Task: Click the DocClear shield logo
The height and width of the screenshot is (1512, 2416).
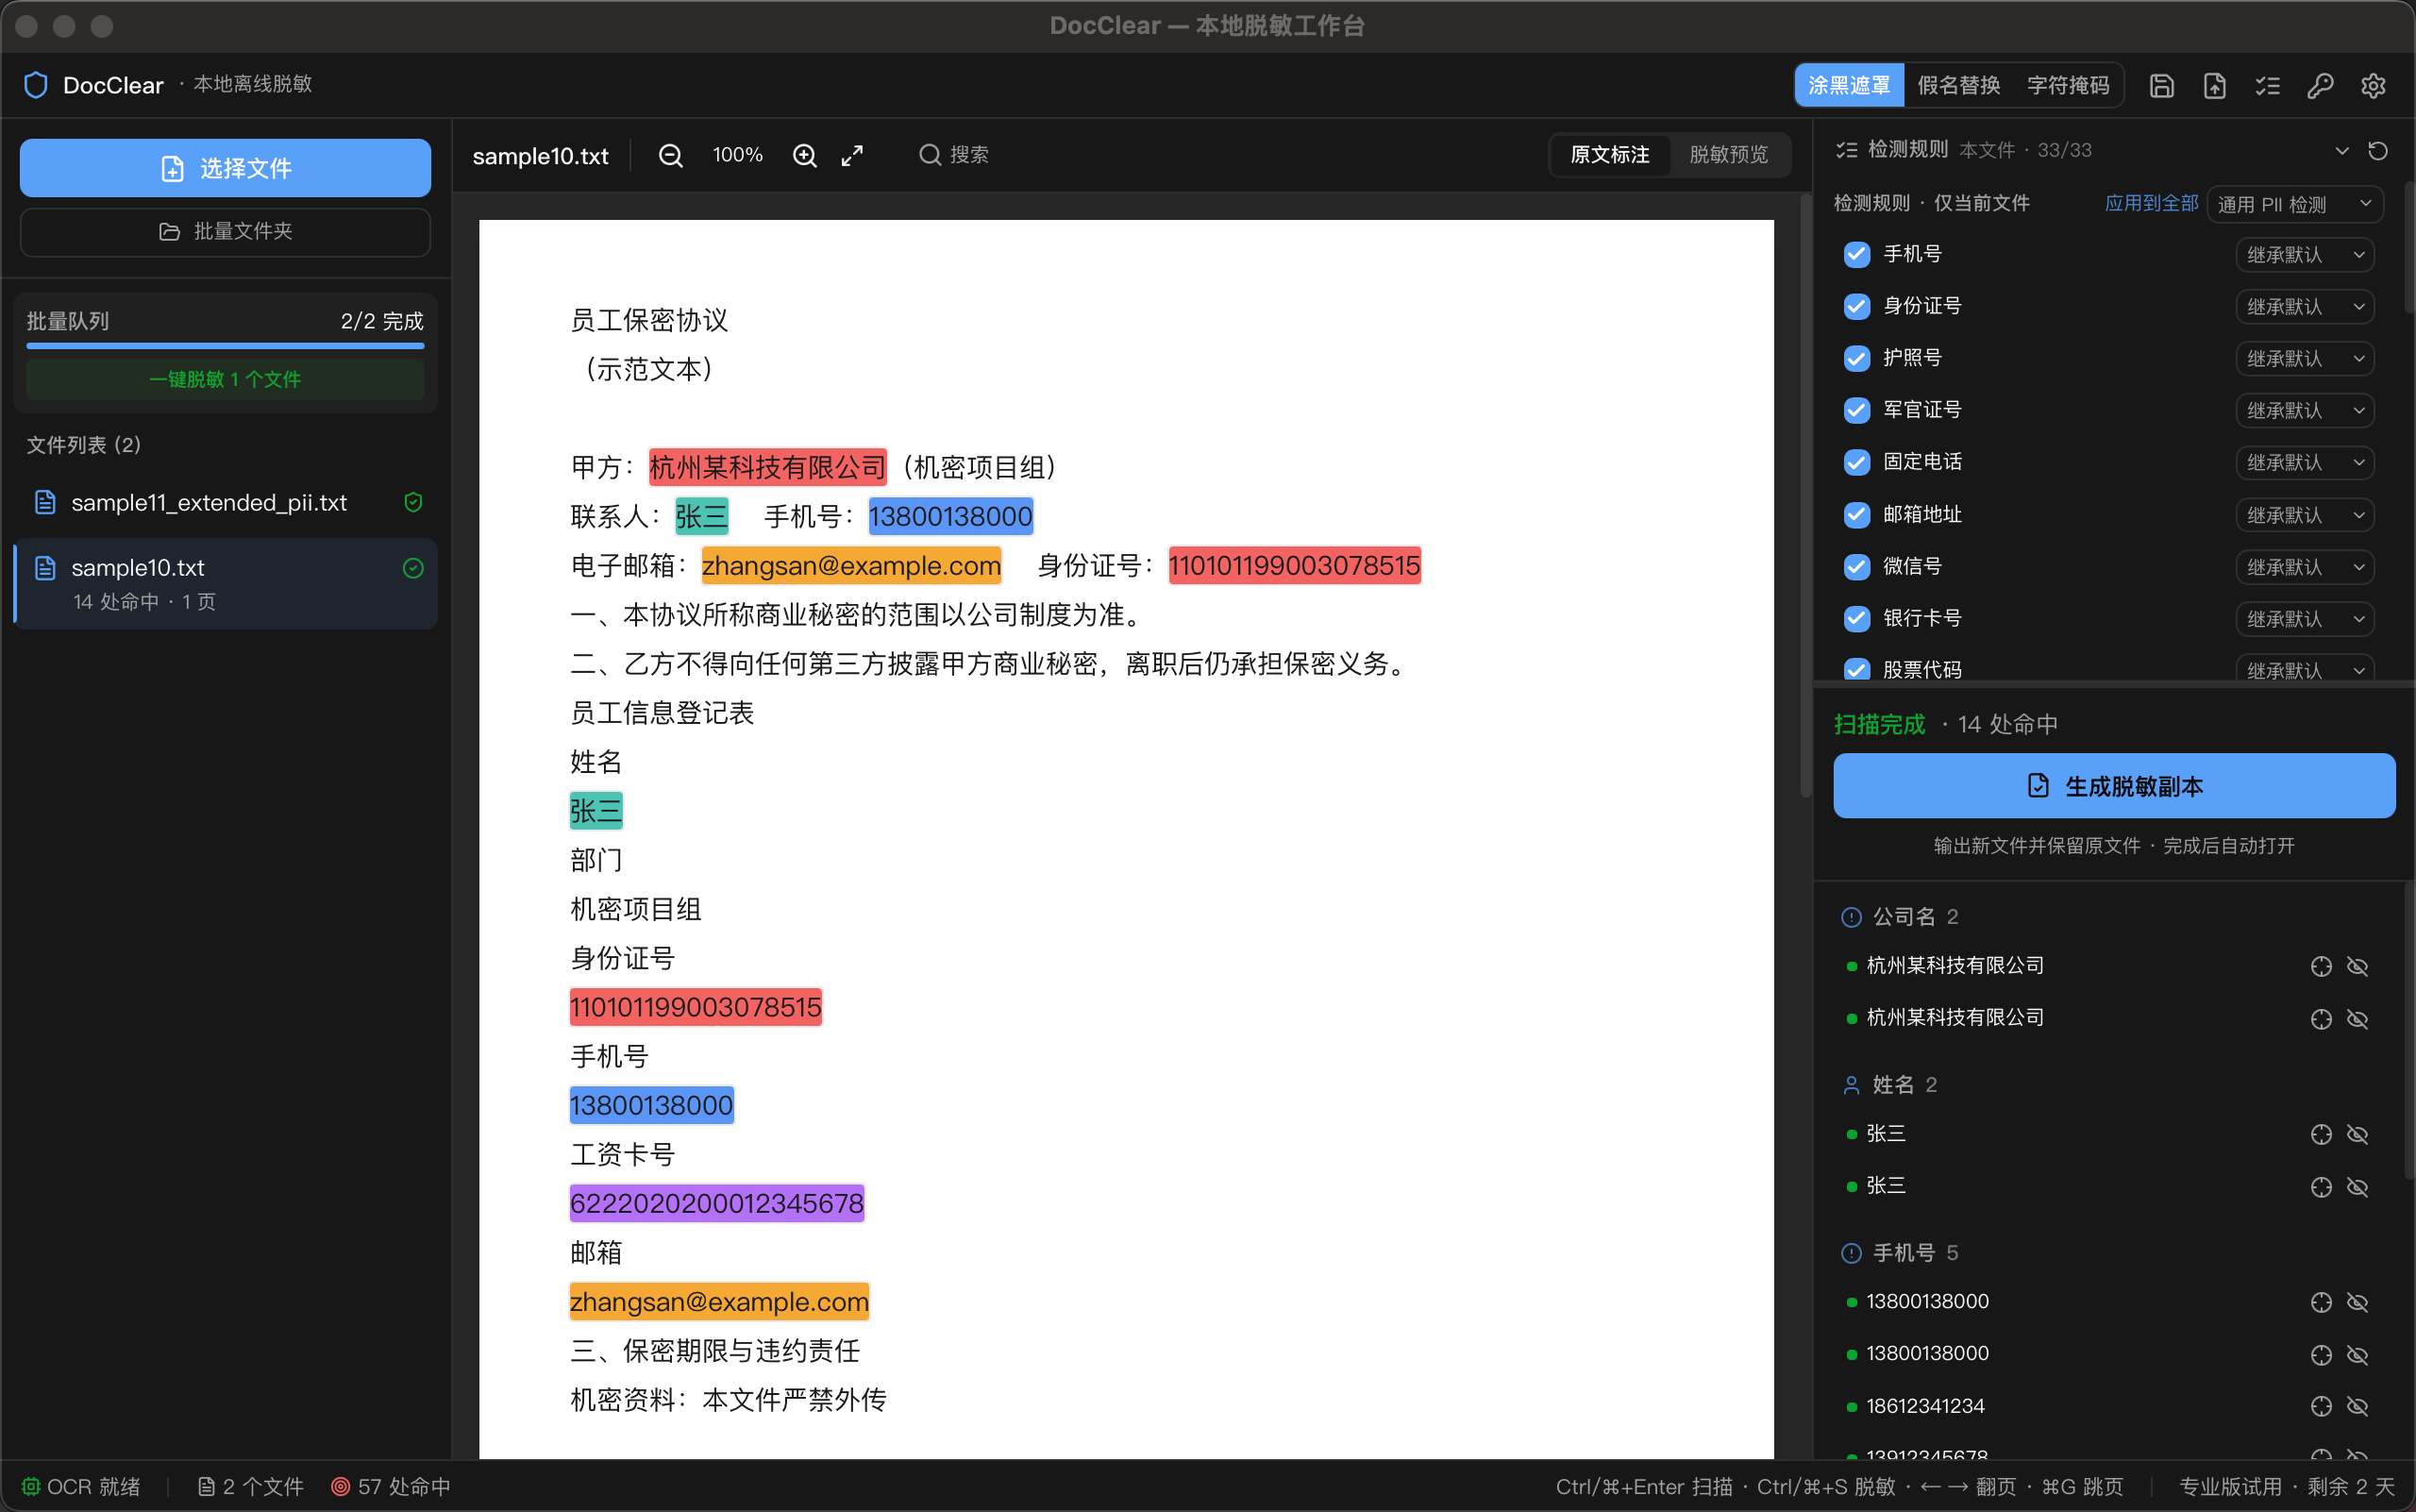Action: click(36, 85)
